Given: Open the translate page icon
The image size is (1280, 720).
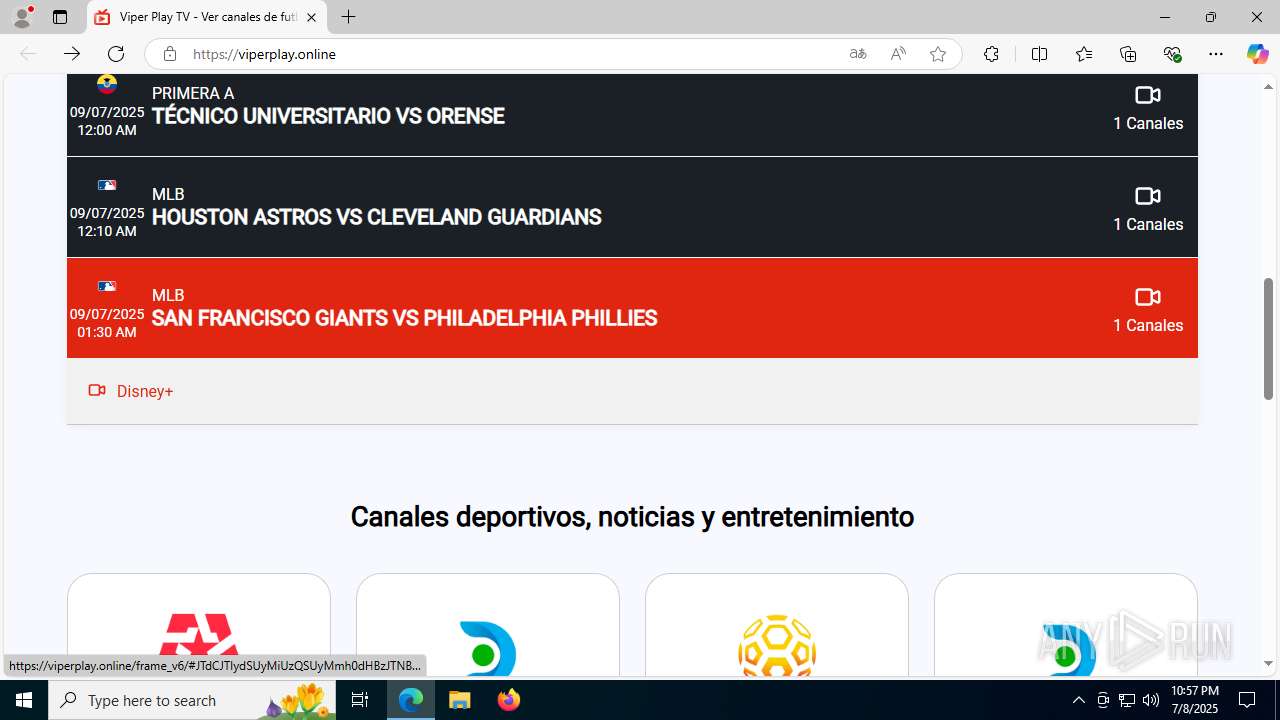Looking at the screenshot, I should click(858, 54).
